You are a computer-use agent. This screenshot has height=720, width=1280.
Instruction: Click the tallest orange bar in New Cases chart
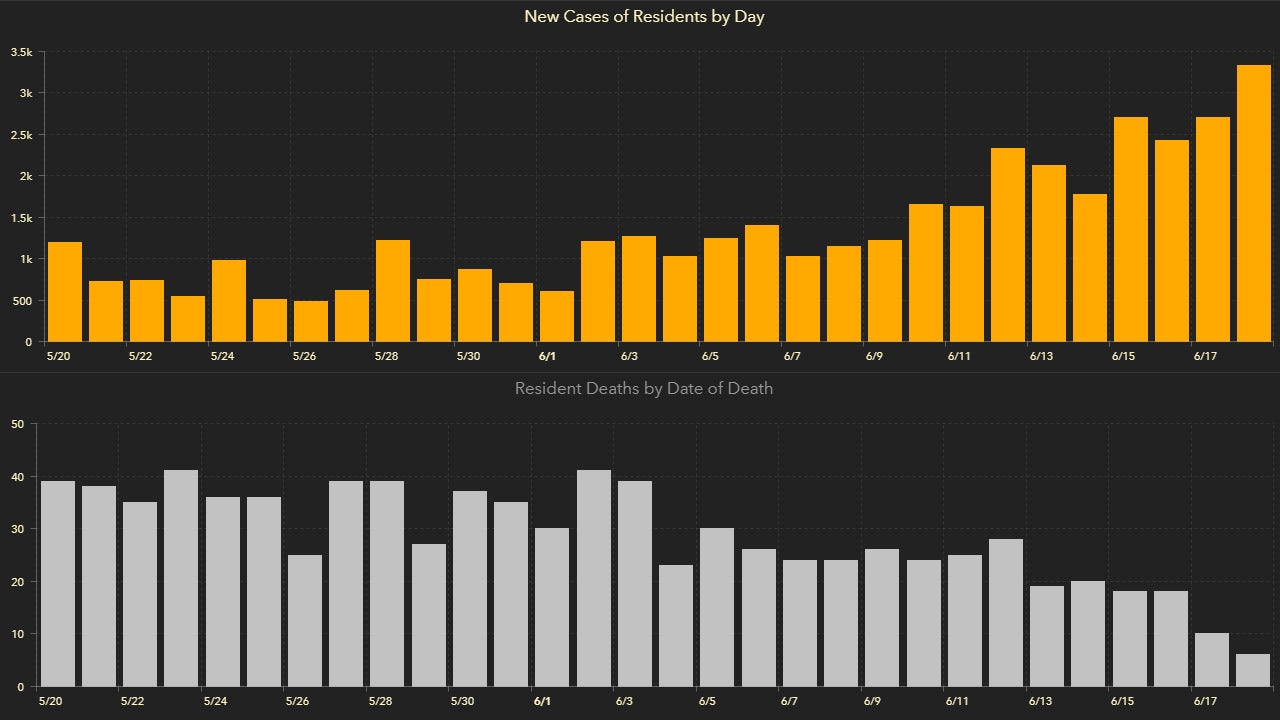click(x=1253, y=204)
